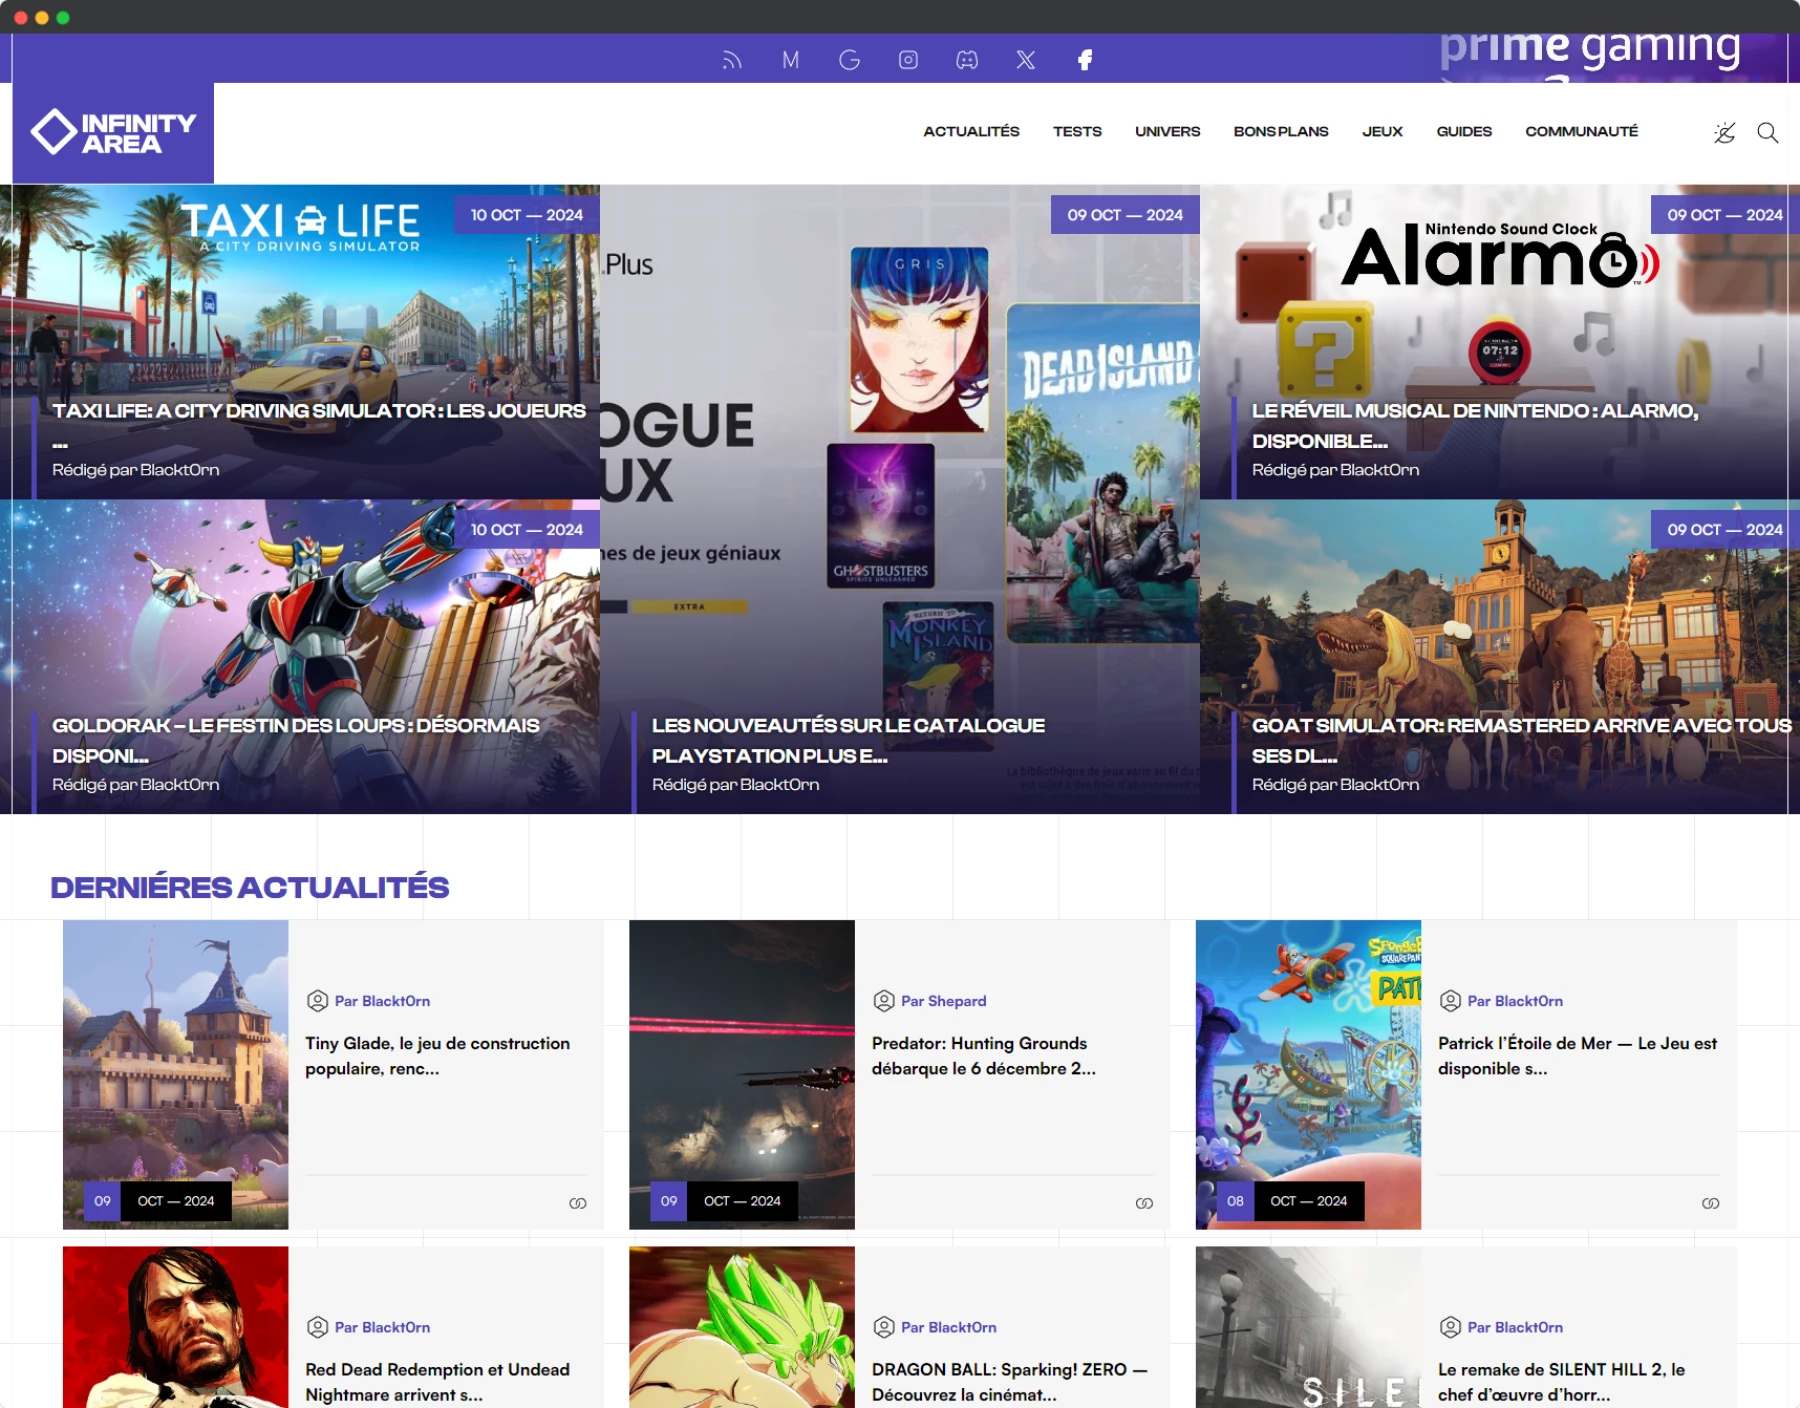Click the Infinity Area logo

pyautogui.click(x=113, y=133)
